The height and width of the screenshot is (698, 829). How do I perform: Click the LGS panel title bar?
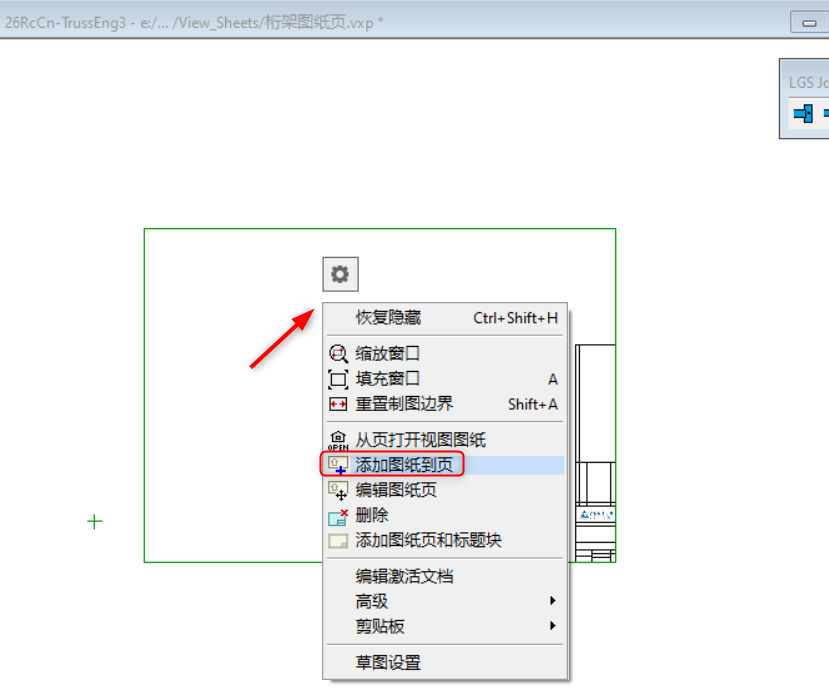[x=805, y=81]
